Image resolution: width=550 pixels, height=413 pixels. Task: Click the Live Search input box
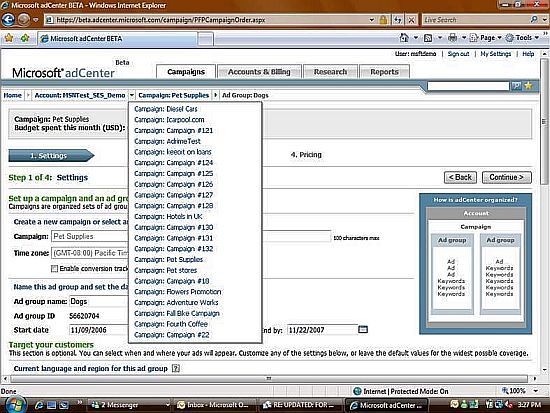(x=475, y=20)
